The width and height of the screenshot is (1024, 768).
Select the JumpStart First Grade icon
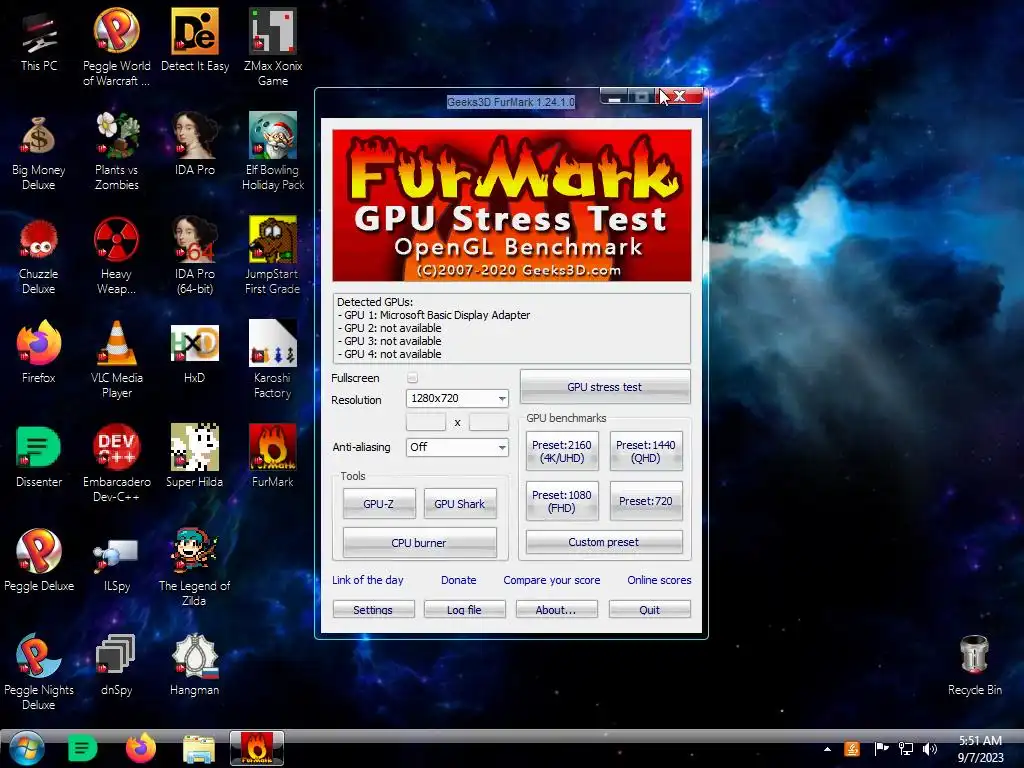tap(272, 256)
